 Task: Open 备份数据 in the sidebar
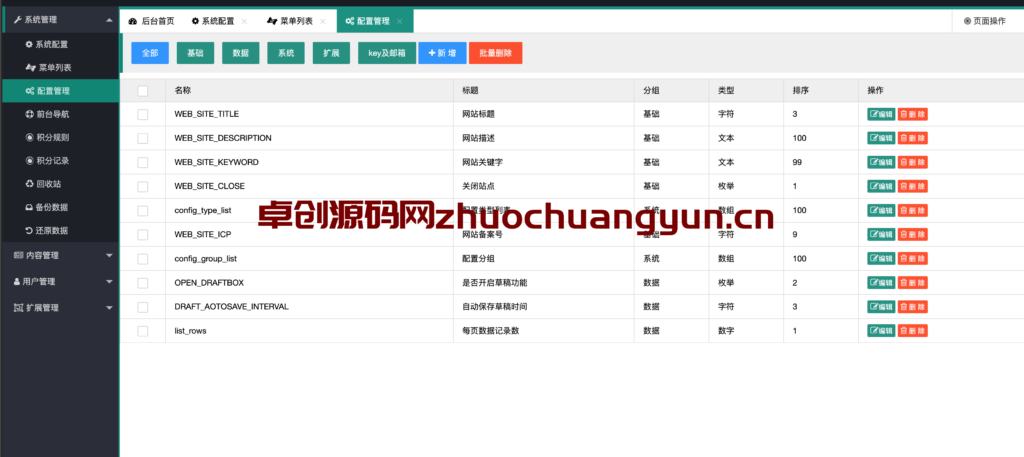tap(61, 208)
